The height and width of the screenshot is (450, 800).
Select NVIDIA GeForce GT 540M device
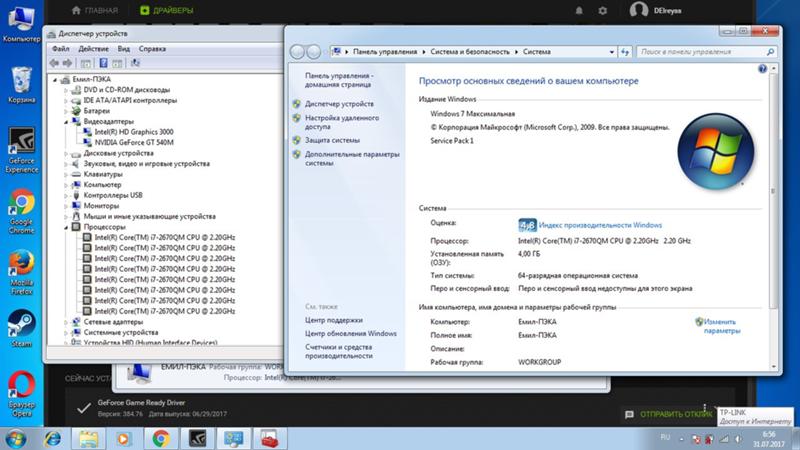(x=134, y=142)
